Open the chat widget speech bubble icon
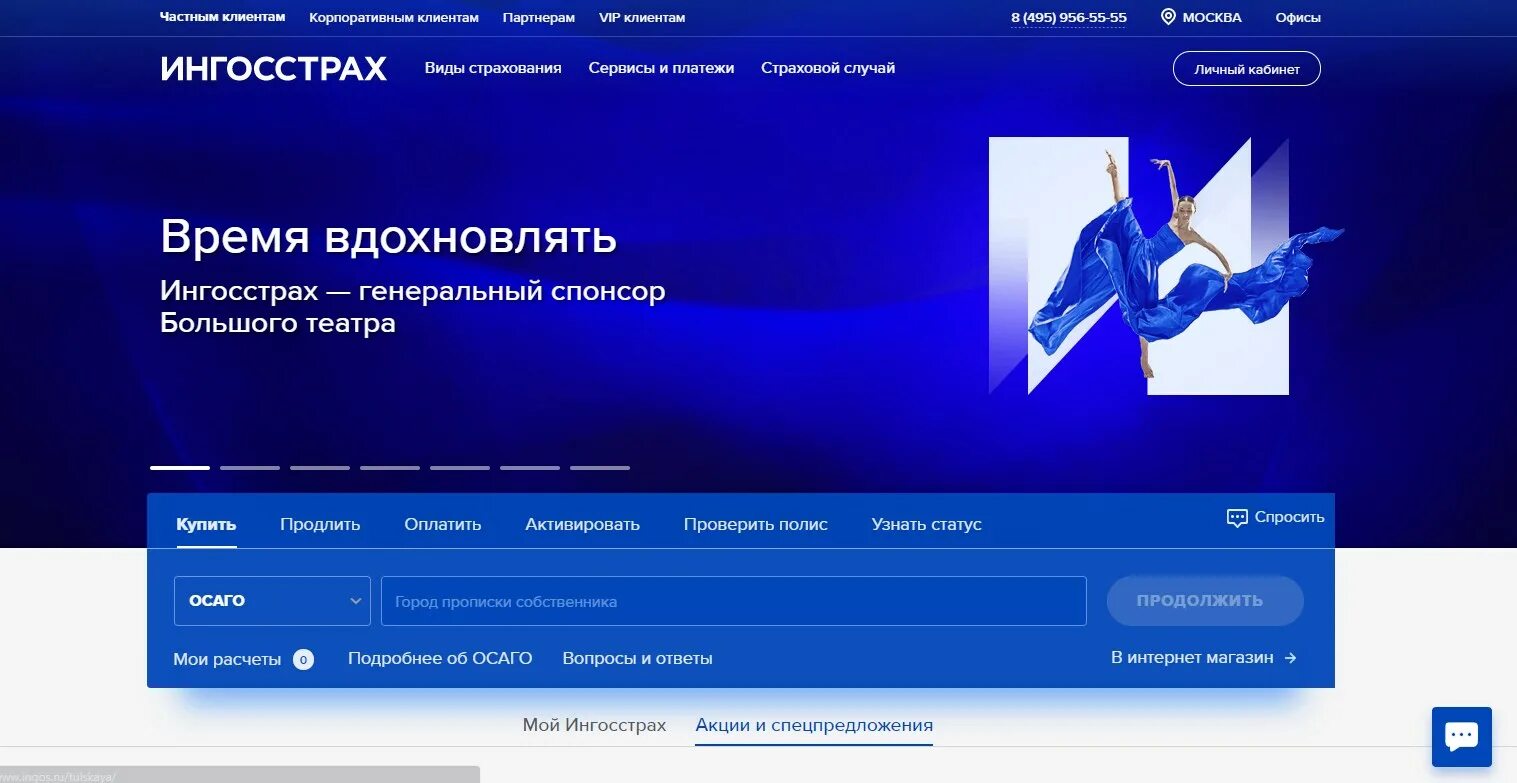The width and height of the screenshot is (1517, 783). (x=1461, y=737)
